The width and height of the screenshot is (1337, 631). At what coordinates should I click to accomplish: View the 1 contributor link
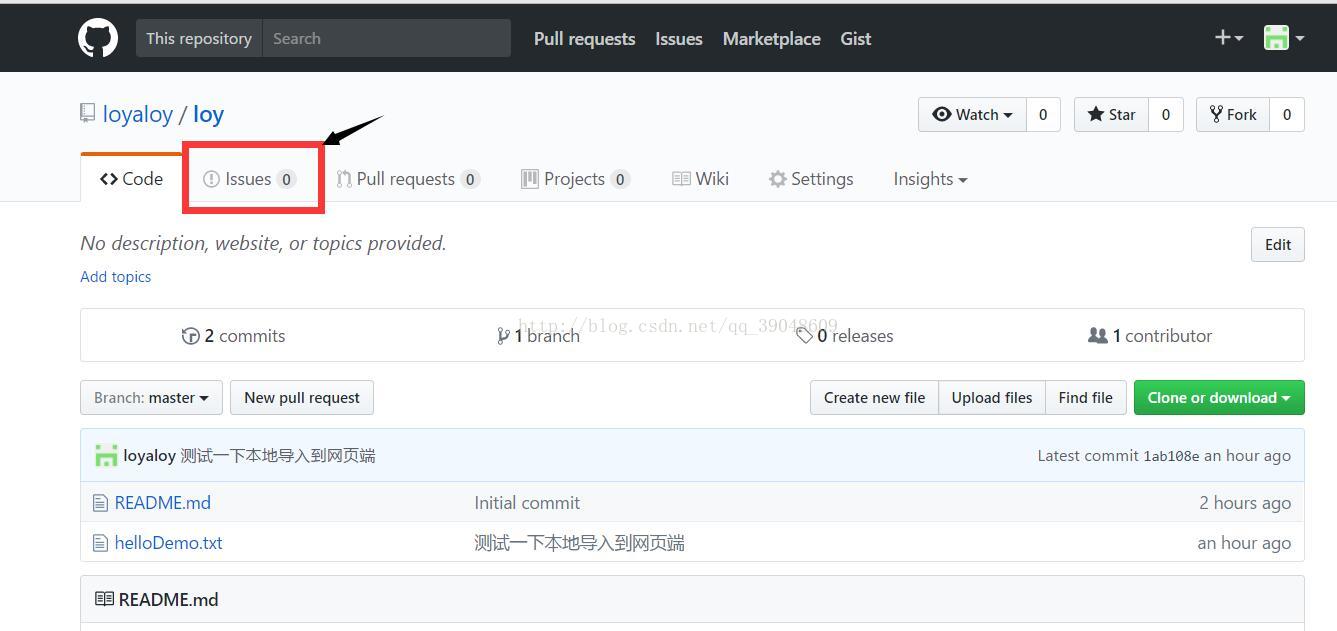pos(1150,336)
